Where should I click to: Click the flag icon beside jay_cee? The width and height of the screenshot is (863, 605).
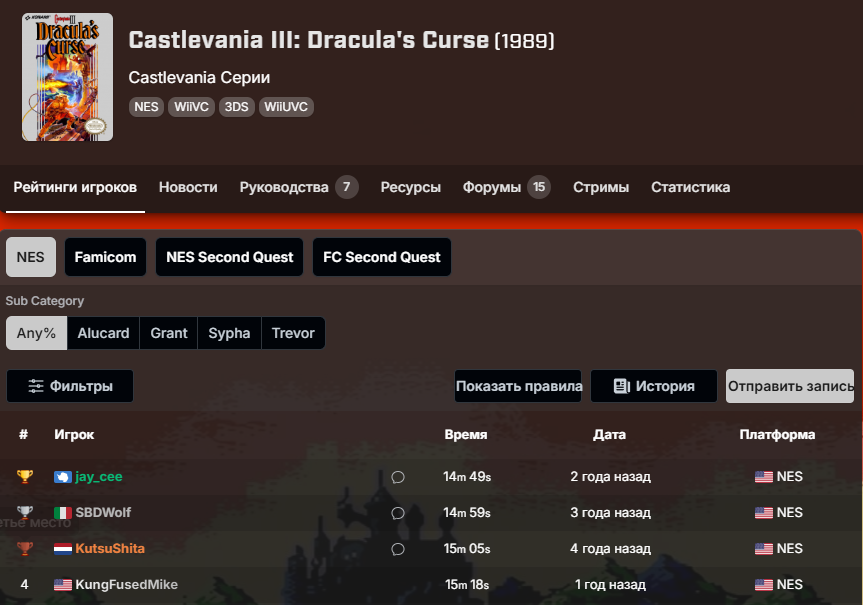[63, 477]
